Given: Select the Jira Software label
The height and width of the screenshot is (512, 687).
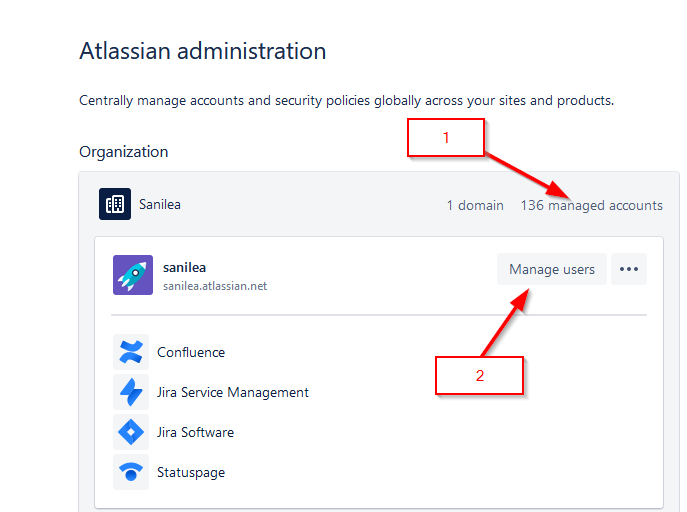Looking at the screenshot, I should 195,433.
